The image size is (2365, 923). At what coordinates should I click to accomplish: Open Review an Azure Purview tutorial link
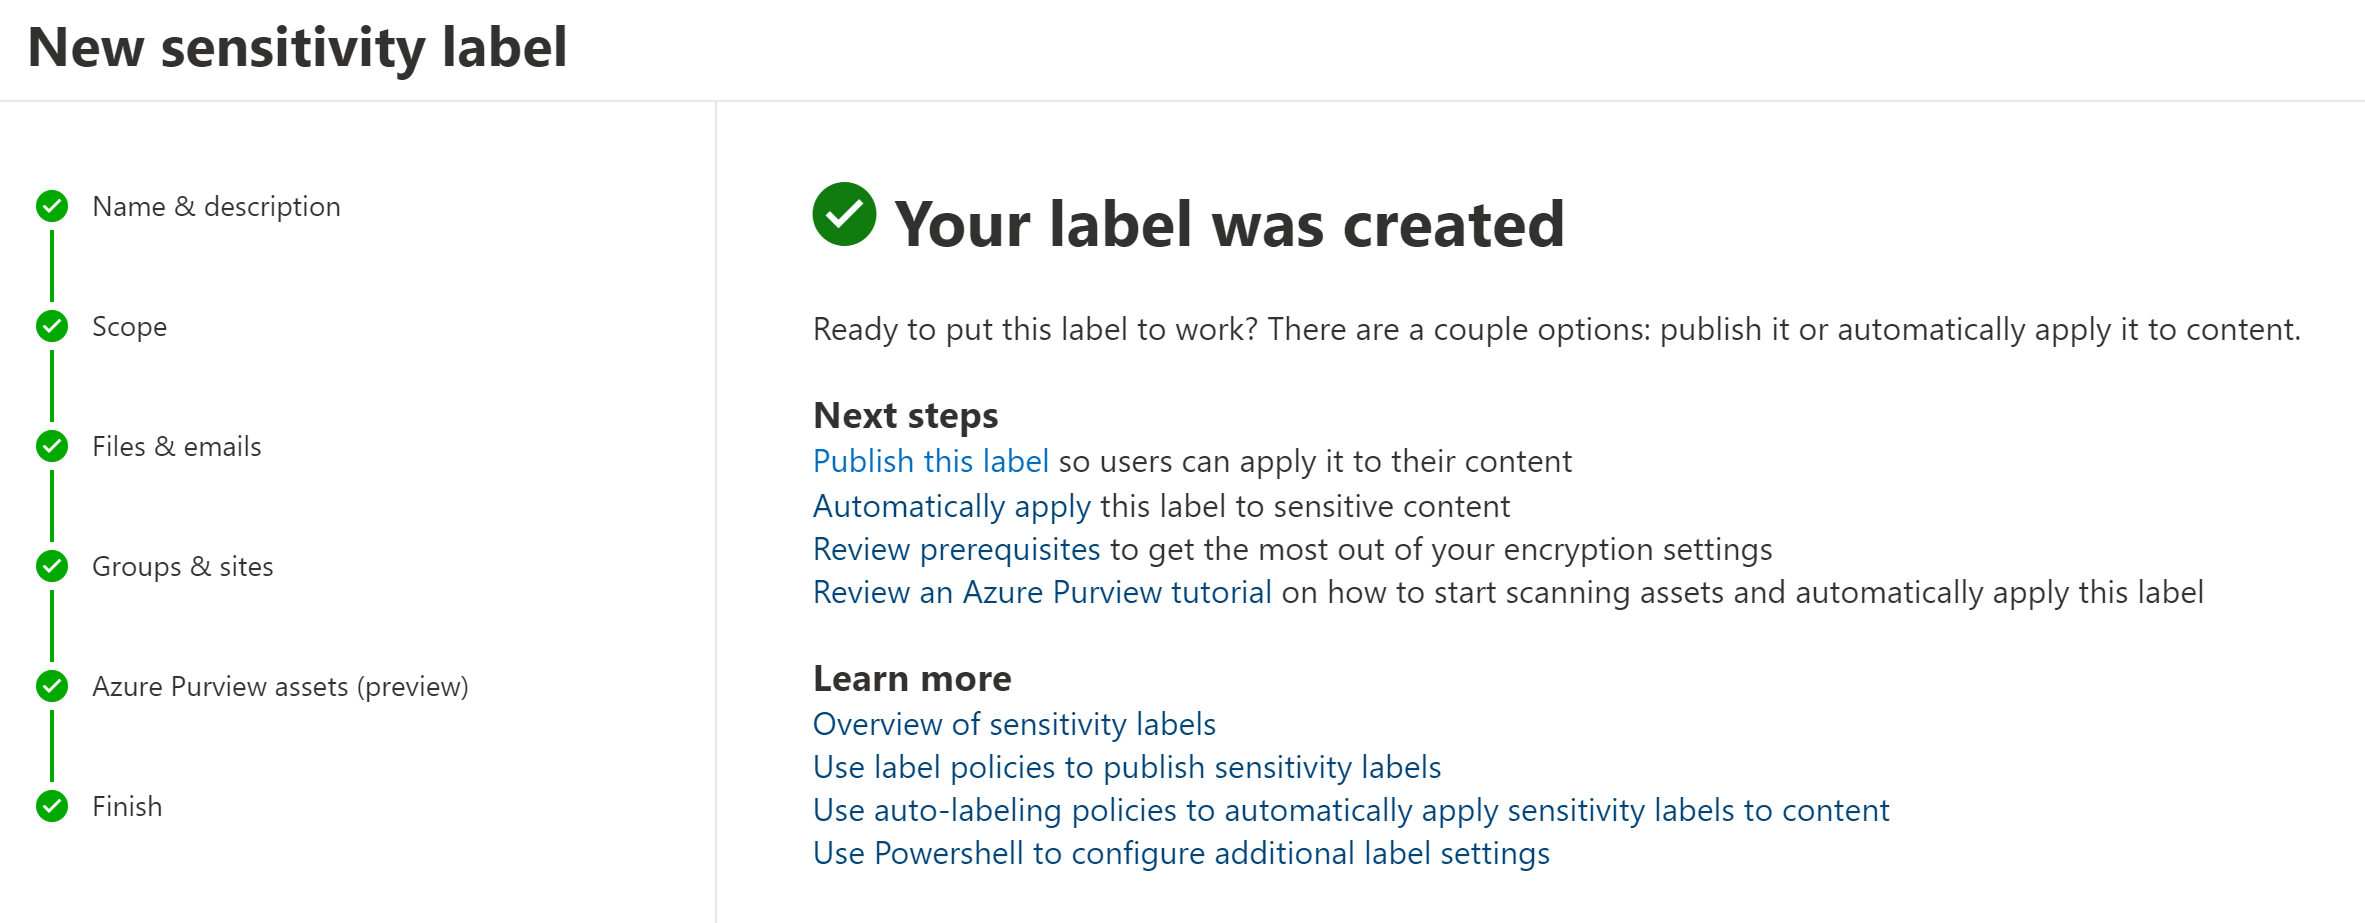[x=1042, y=592]
